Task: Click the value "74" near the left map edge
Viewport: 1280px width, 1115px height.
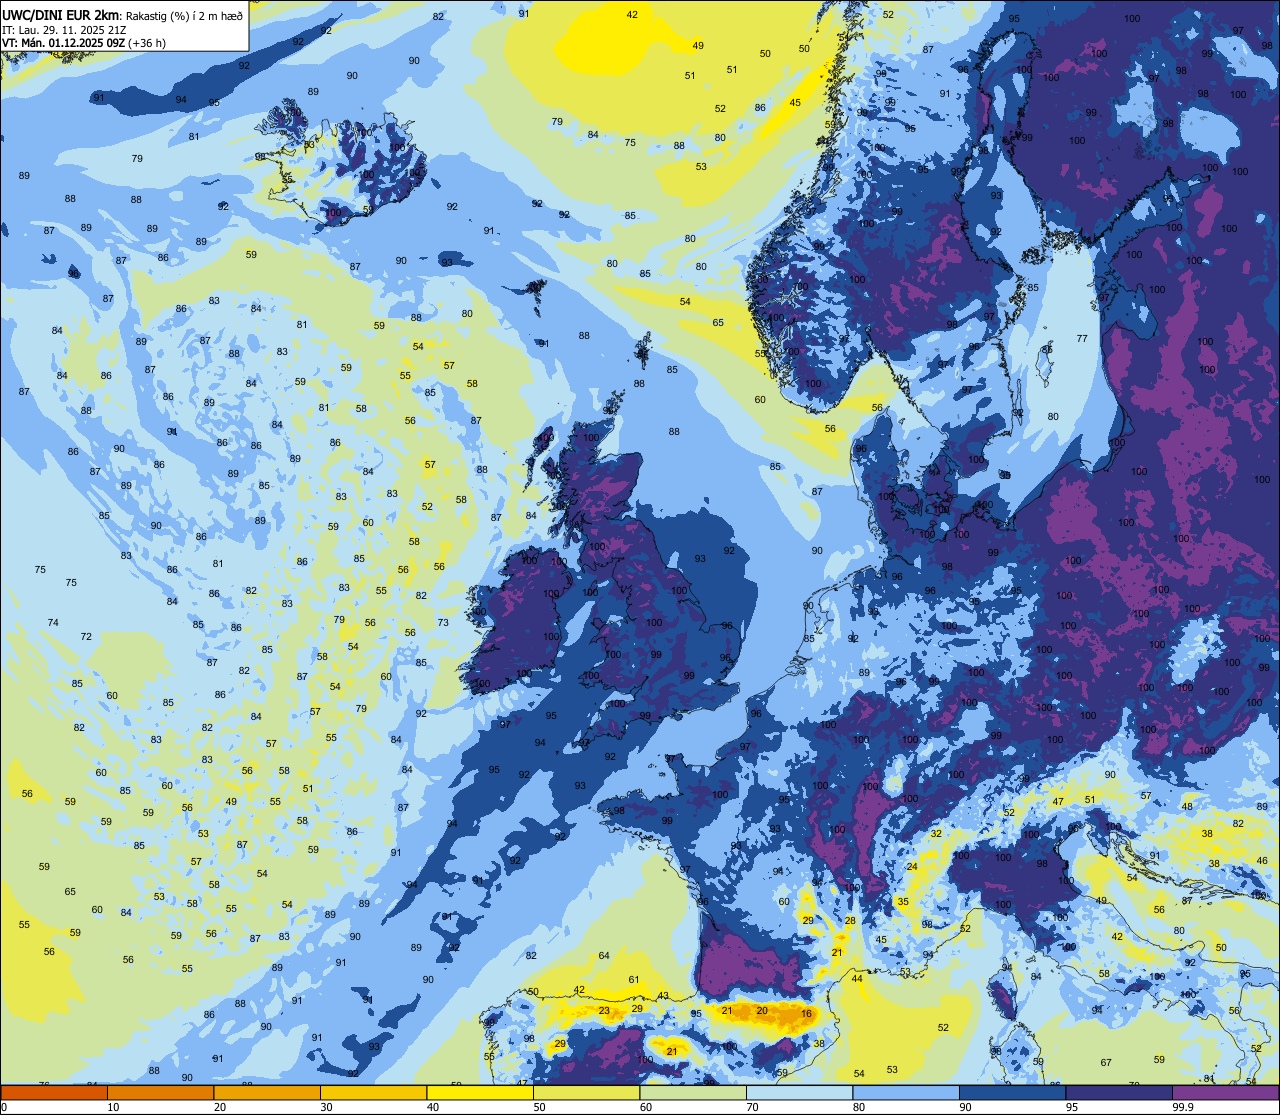Action: [53, 622]
